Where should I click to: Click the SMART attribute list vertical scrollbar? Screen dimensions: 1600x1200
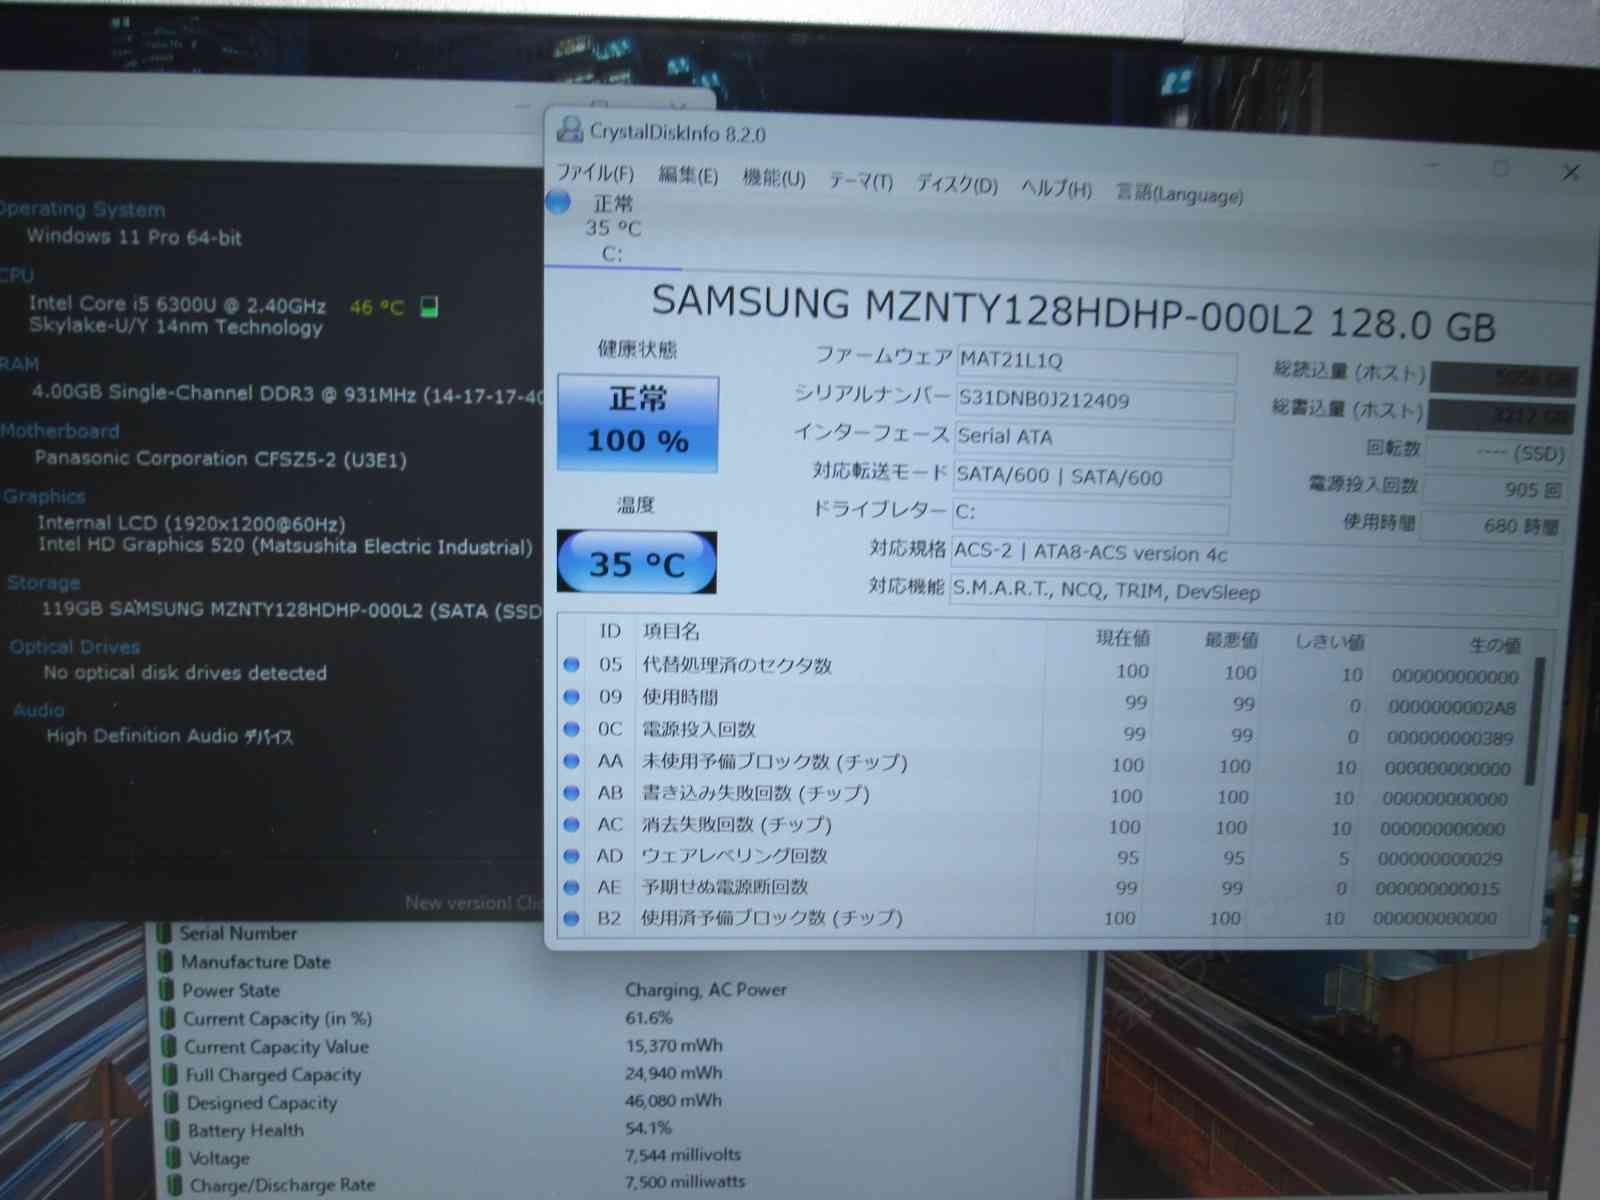coord(1534,720)
